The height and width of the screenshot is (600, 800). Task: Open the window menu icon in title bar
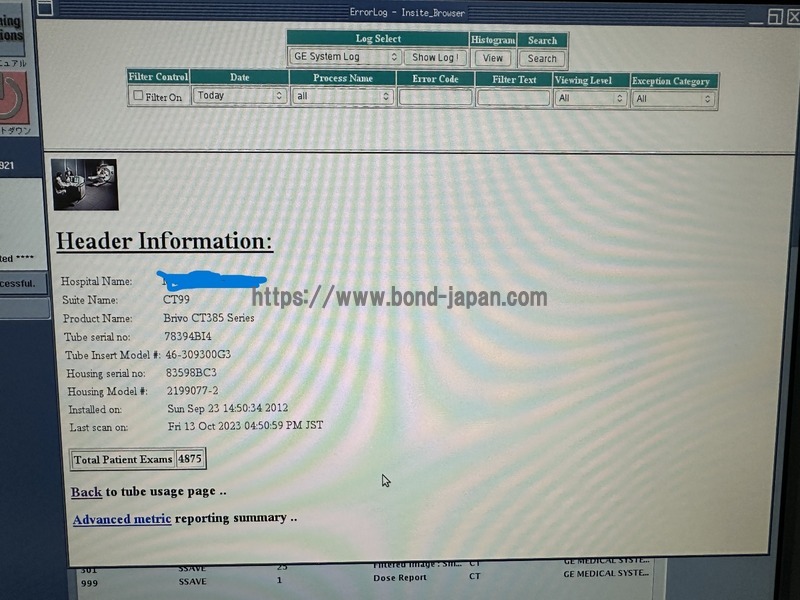(x=45, y=8)
